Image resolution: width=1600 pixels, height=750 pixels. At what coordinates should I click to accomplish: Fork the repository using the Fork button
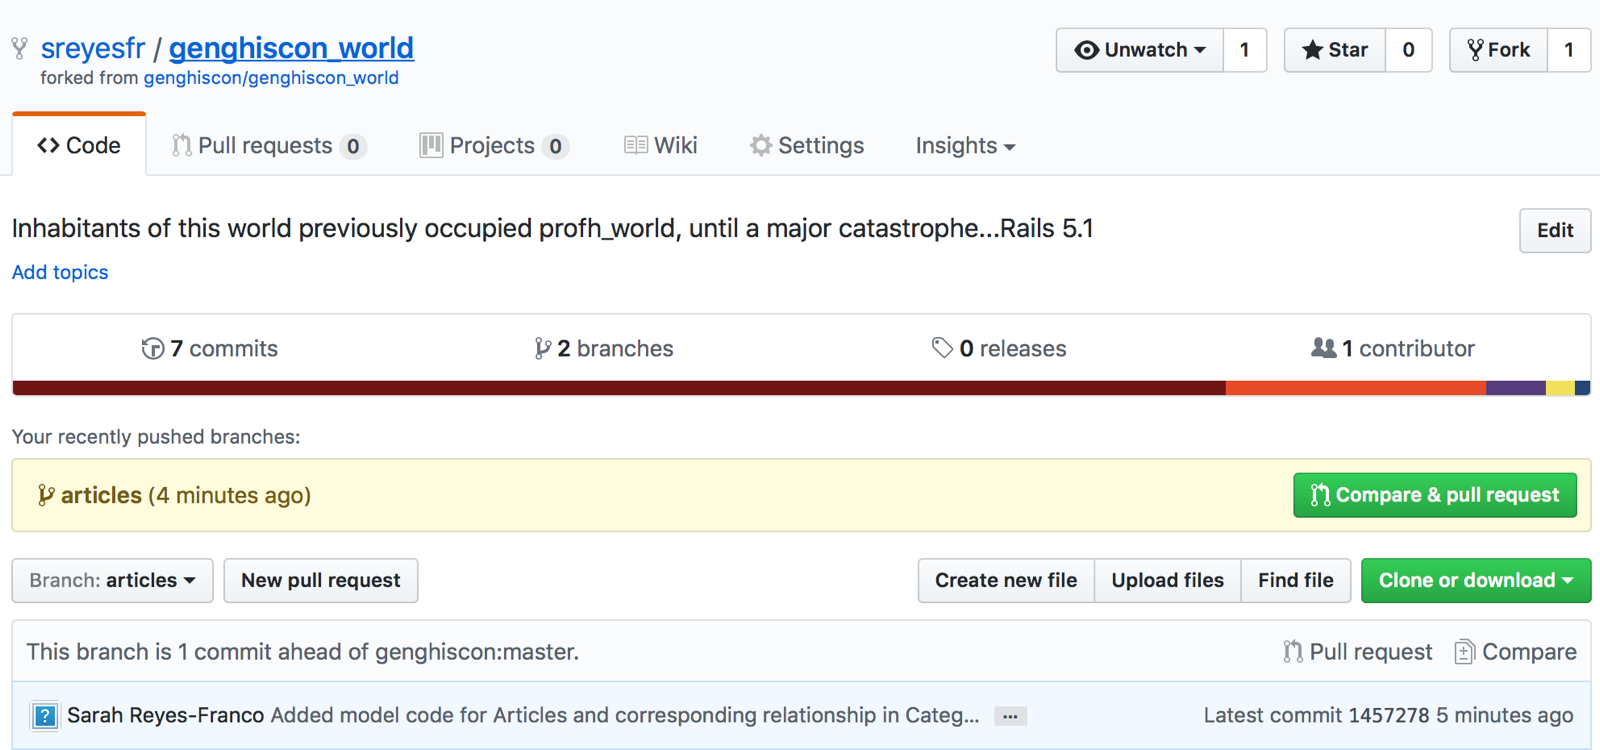coord(1499,50)
